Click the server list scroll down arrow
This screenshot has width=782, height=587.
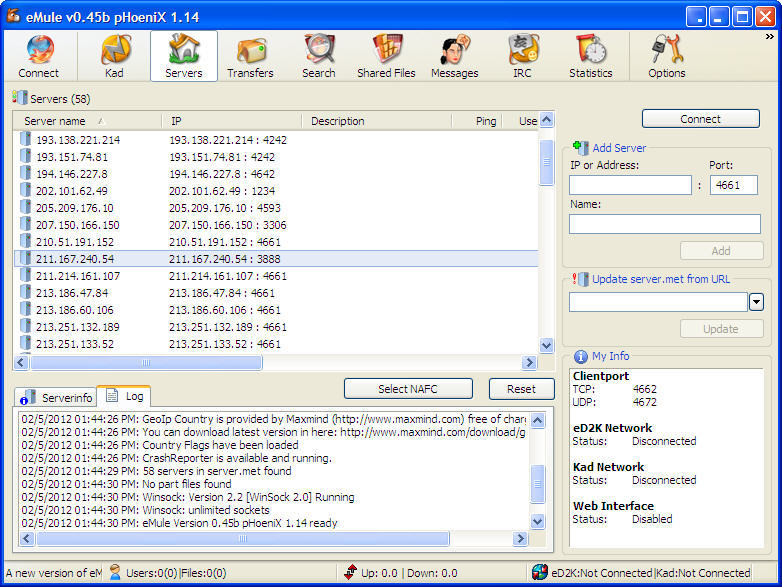547,345
